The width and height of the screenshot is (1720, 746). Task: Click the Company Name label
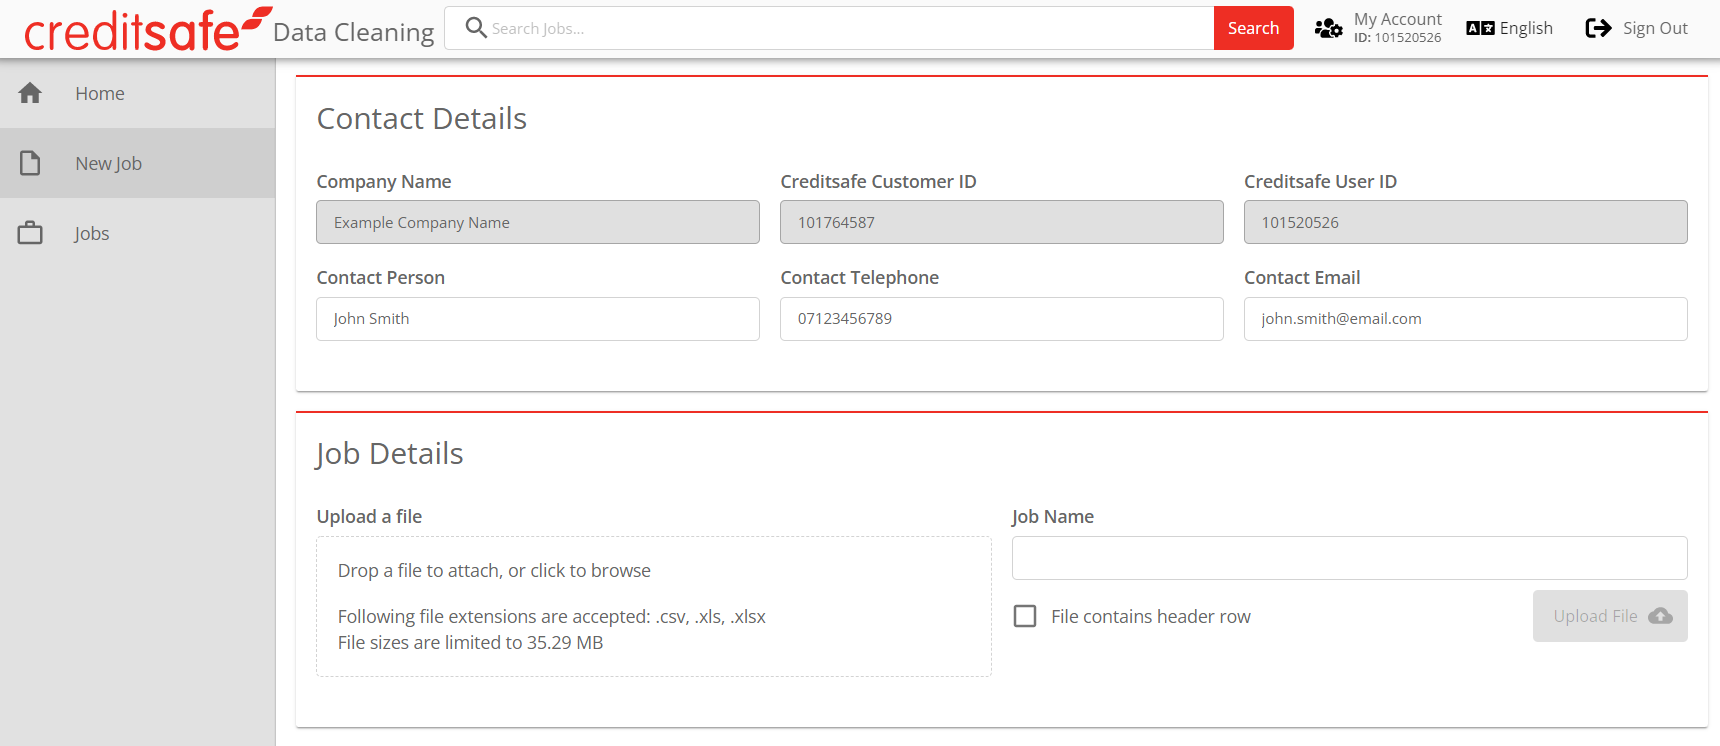click(x=384, y=182)
